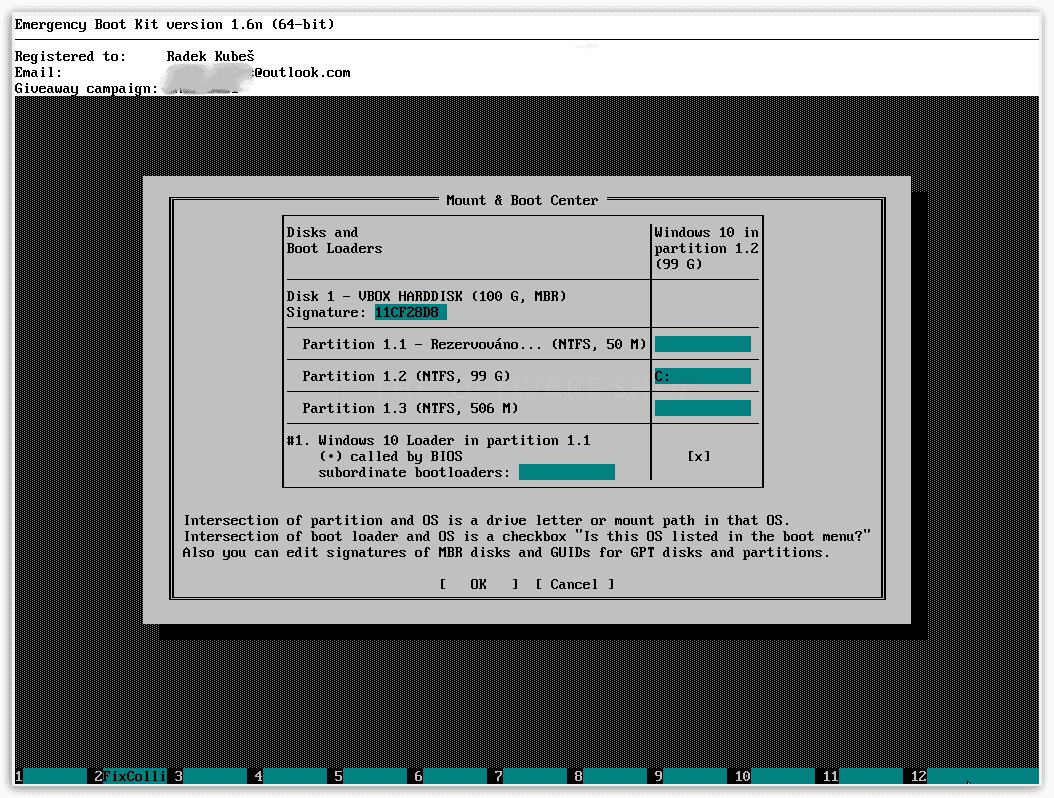Focus the drive letter field for Partition 1.3
Screen dimensions: 1054x798
[702, 408]
